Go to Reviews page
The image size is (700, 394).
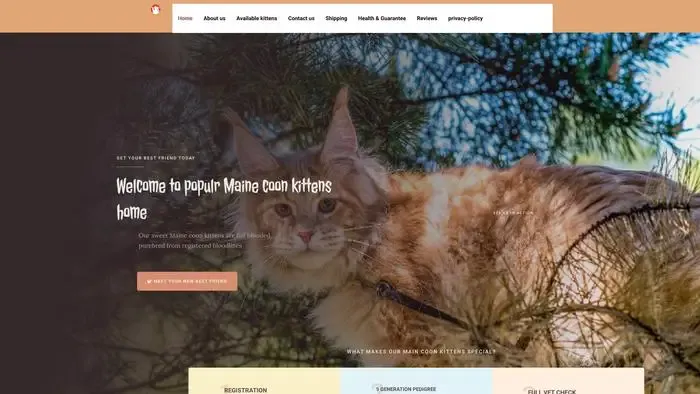(x=427, y=18)
